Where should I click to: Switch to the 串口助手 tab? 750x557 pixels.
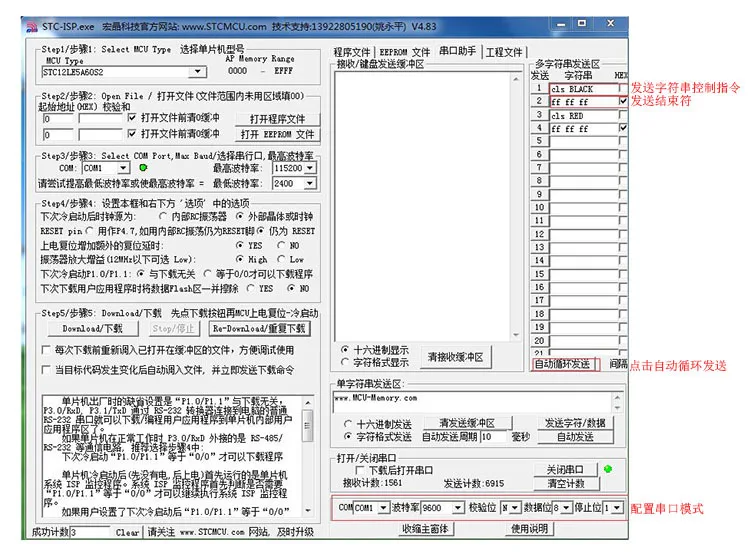457,51
